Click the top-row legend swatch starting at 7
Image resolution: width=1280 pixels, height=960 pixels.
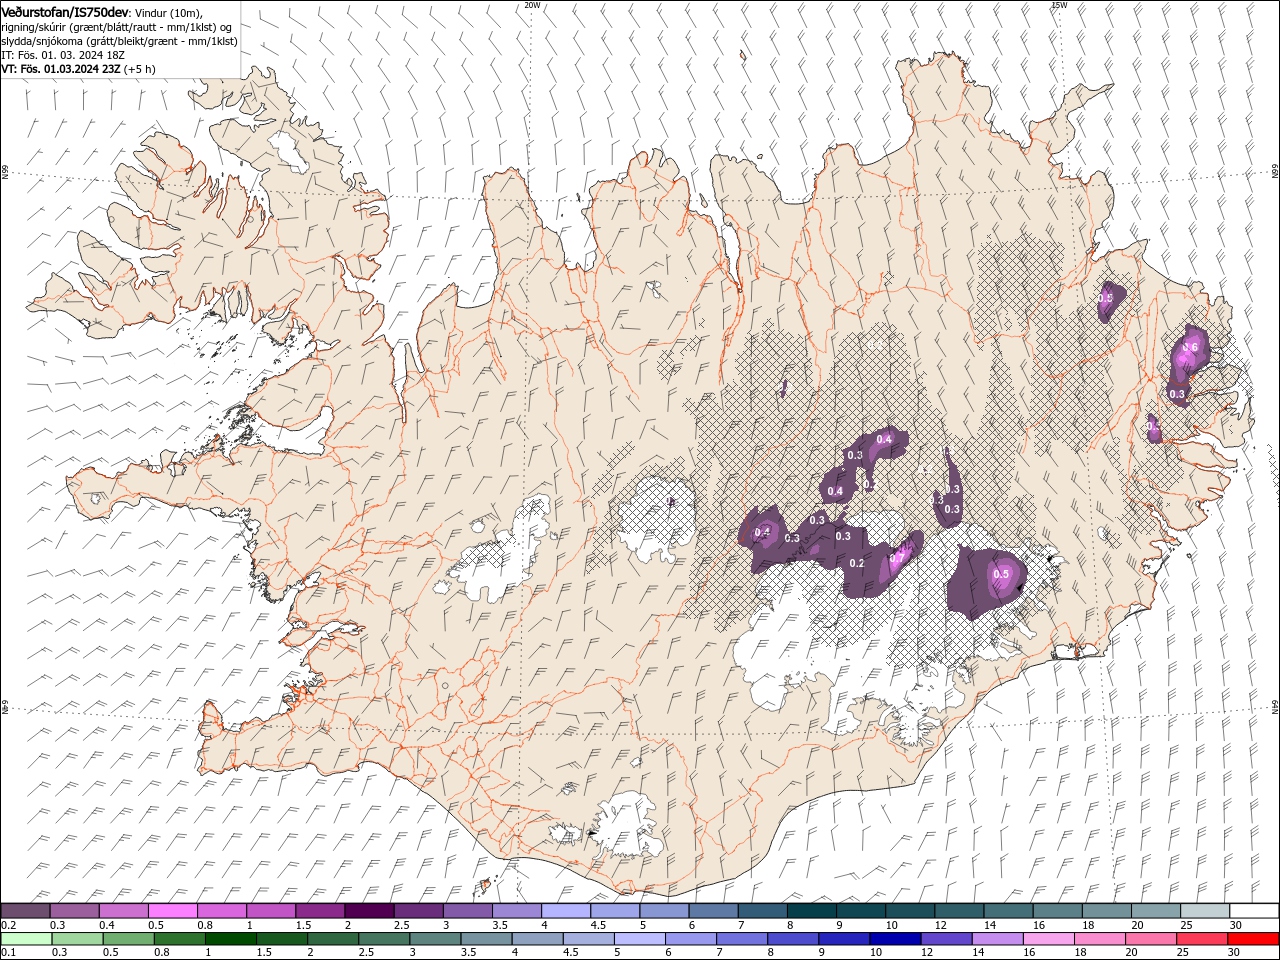(763, 911)
